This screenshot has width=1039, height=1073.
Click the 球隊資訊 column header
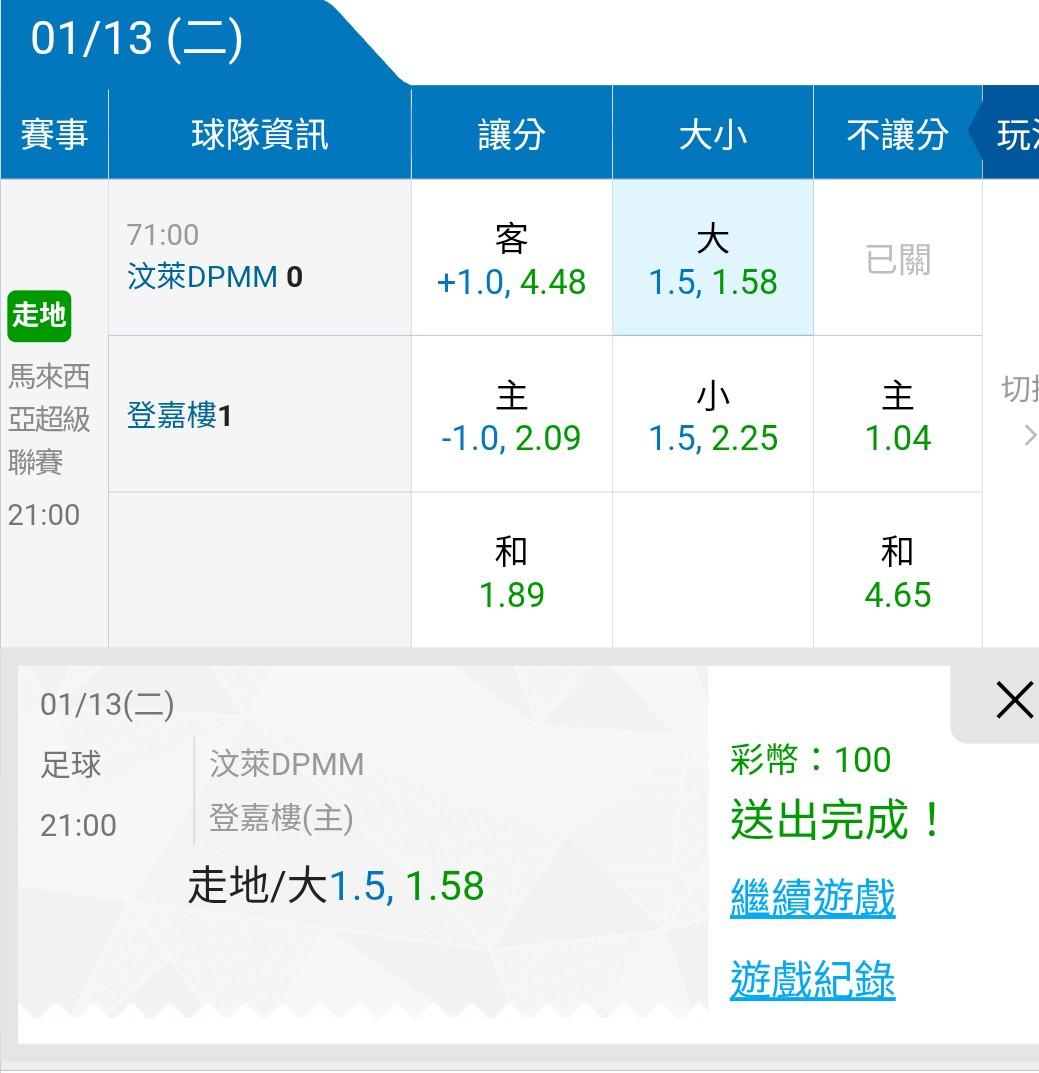pyautogui.click(x=259, y=134)
